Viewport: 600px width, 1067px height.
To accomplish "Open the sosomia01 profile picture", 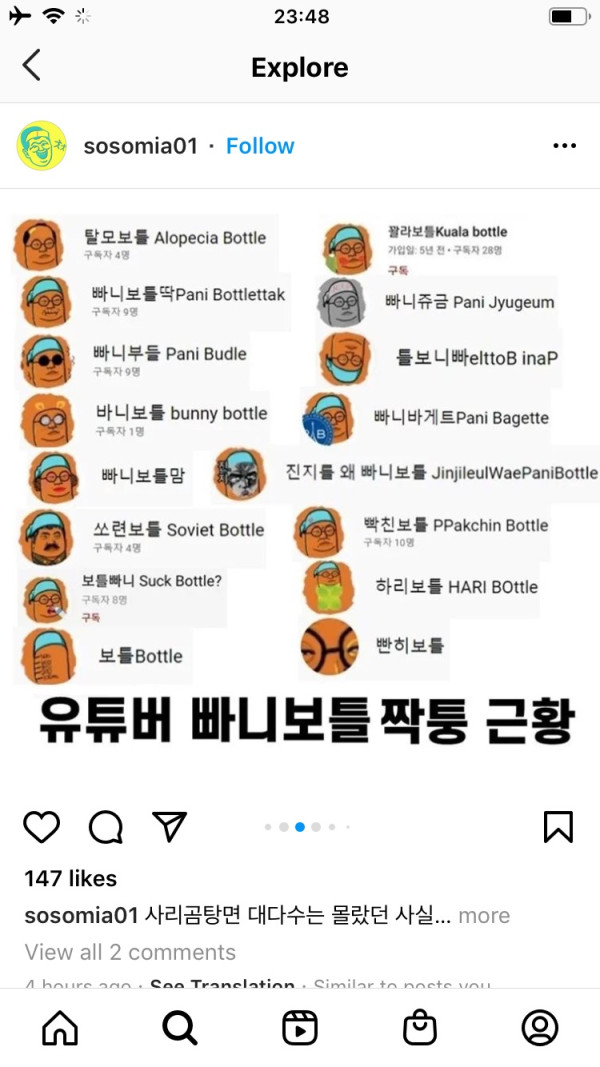I will (41, 146).
